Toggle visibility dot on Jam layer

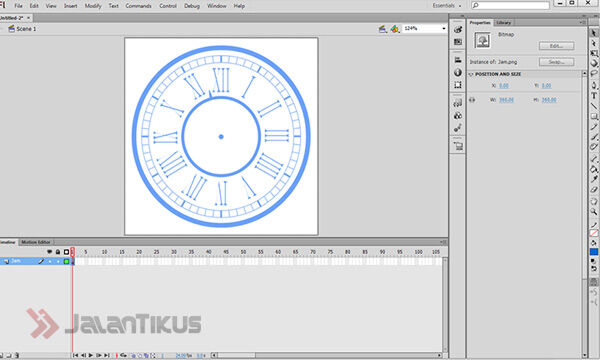click(50, 261)
